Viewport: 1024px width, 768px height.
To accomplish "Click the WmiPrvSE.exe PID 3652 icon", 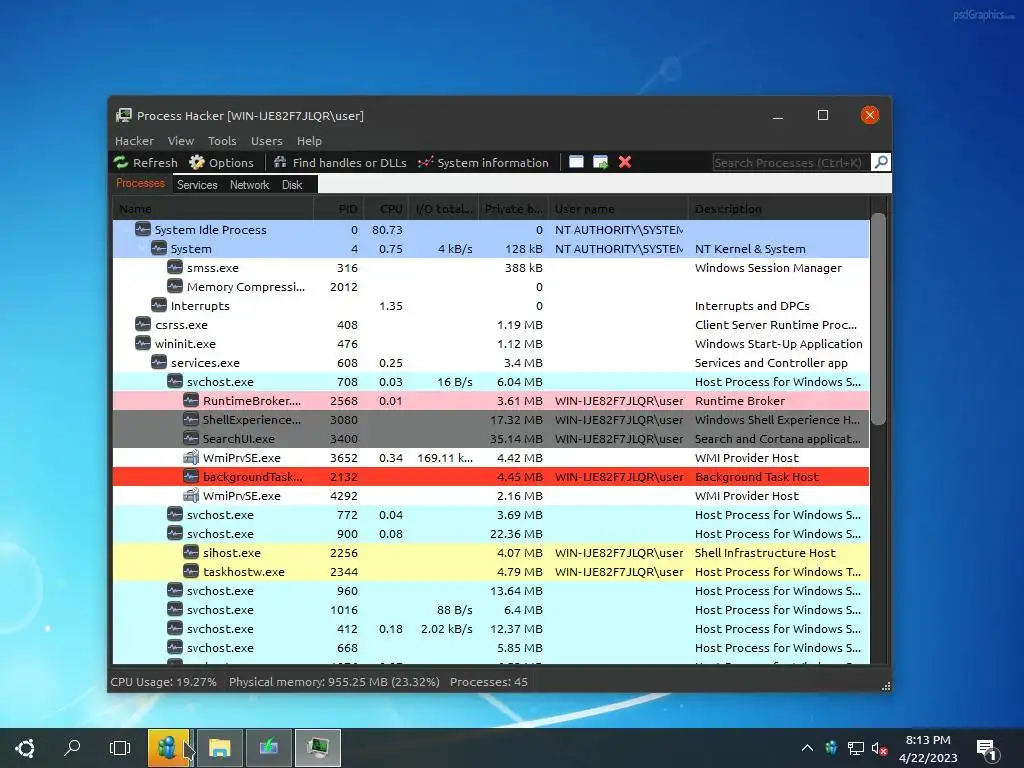I will pos(191,458).
